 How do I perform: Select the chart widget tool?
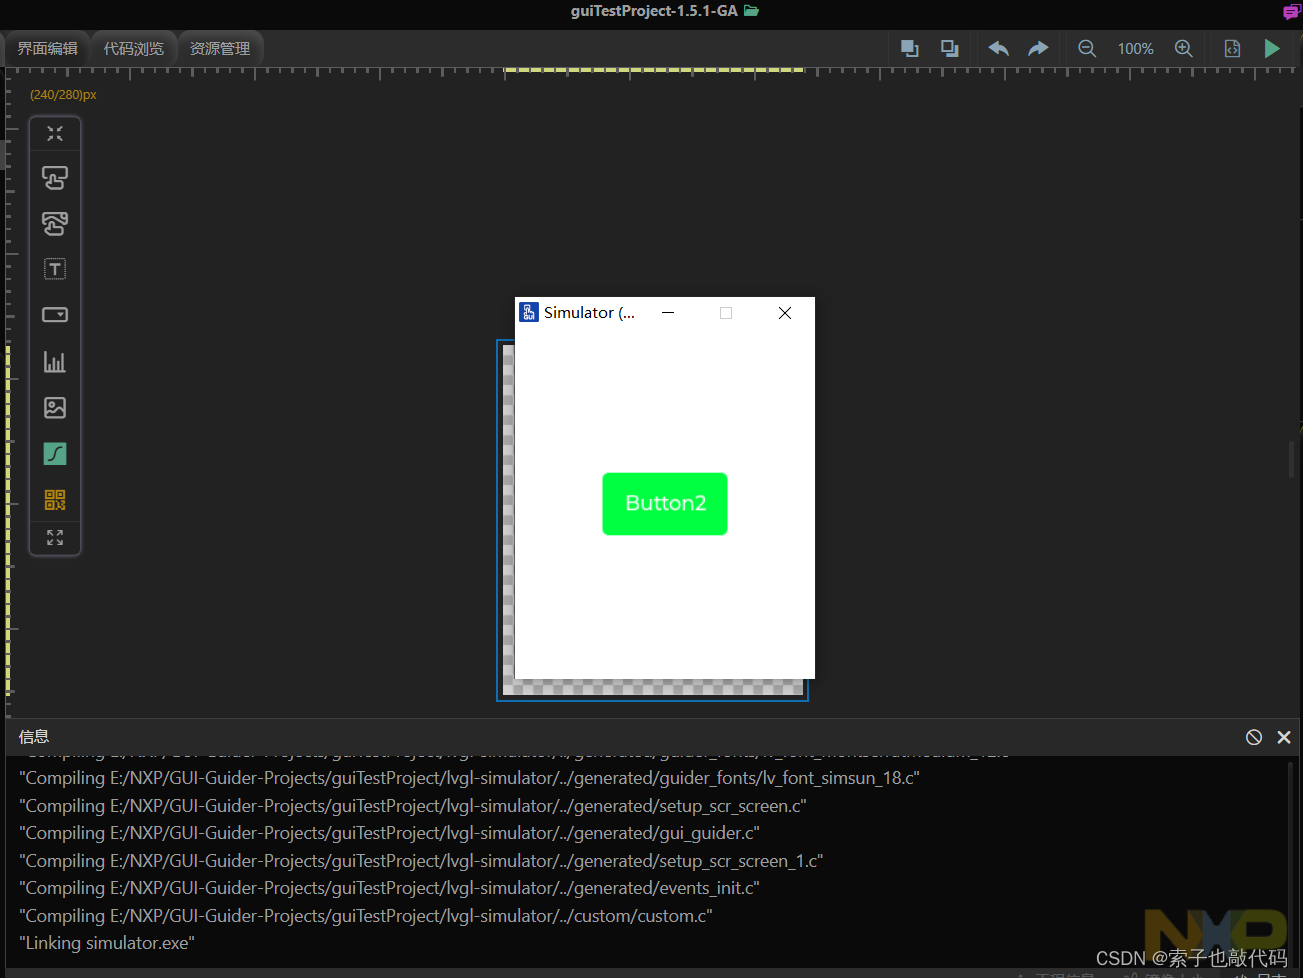[55, 362]
